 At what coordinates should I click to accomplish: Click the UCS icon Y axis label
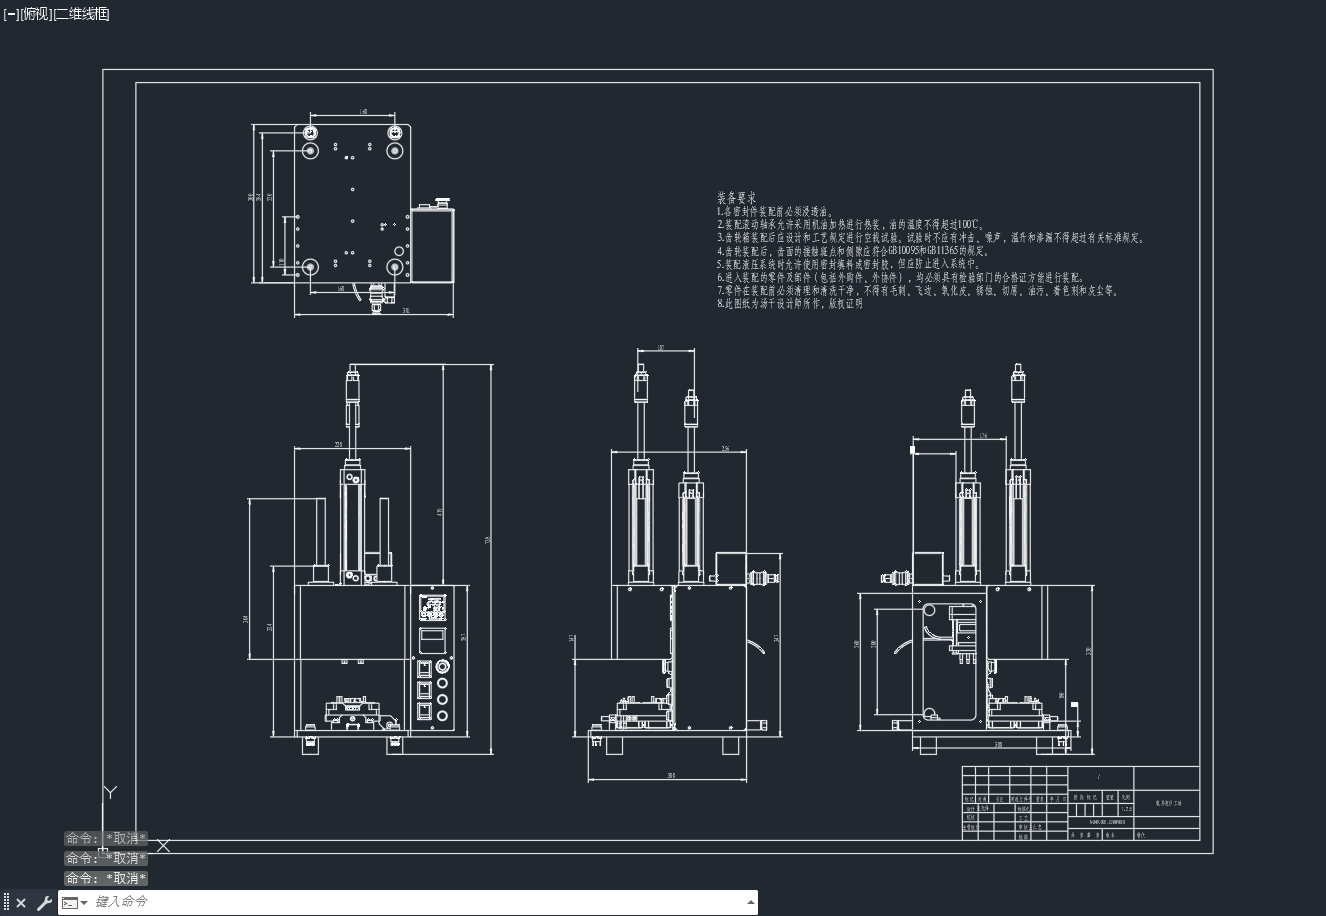click(110, 792)
